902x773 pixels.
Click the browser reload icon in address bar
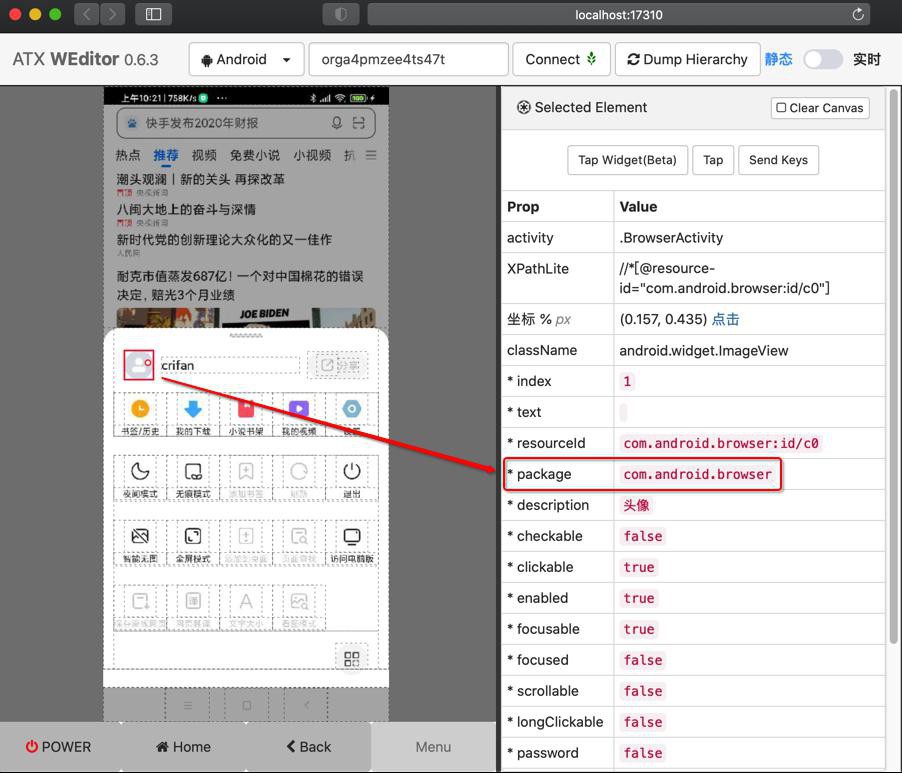click(x=858, y=14)
